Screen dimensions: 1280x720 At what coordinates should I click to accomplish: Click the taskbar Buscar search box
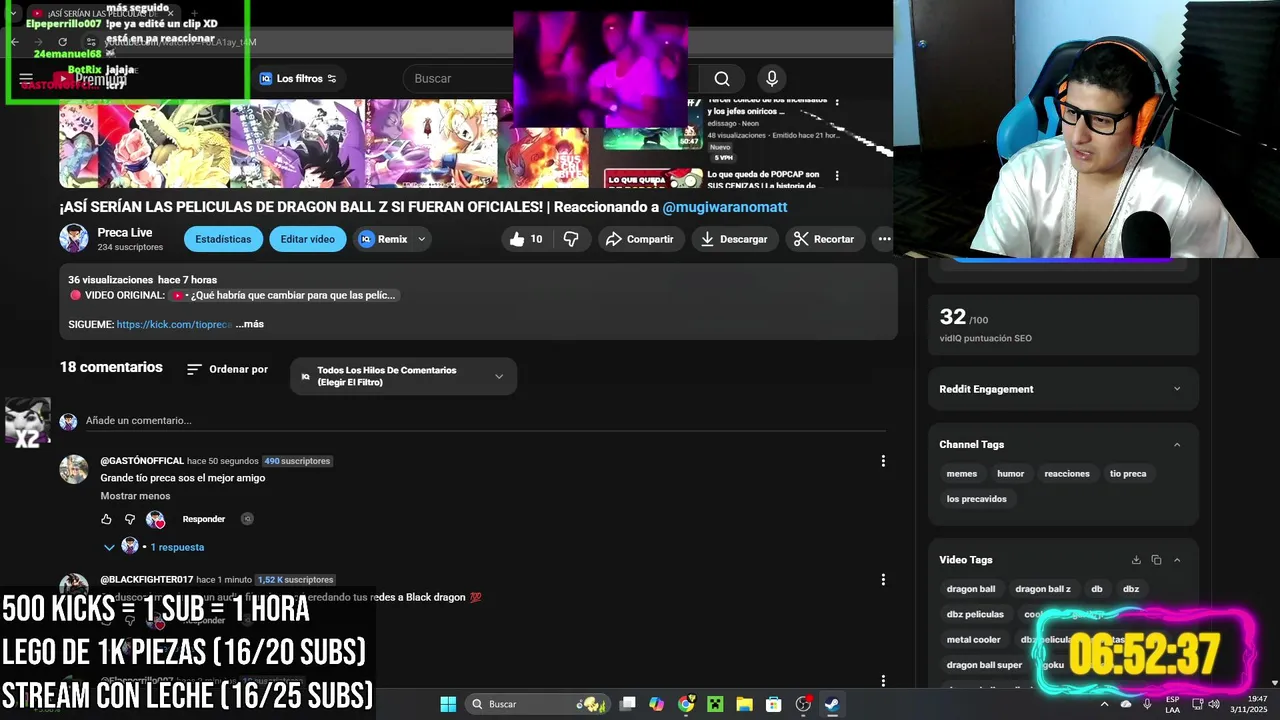click(x=538, y=704)
